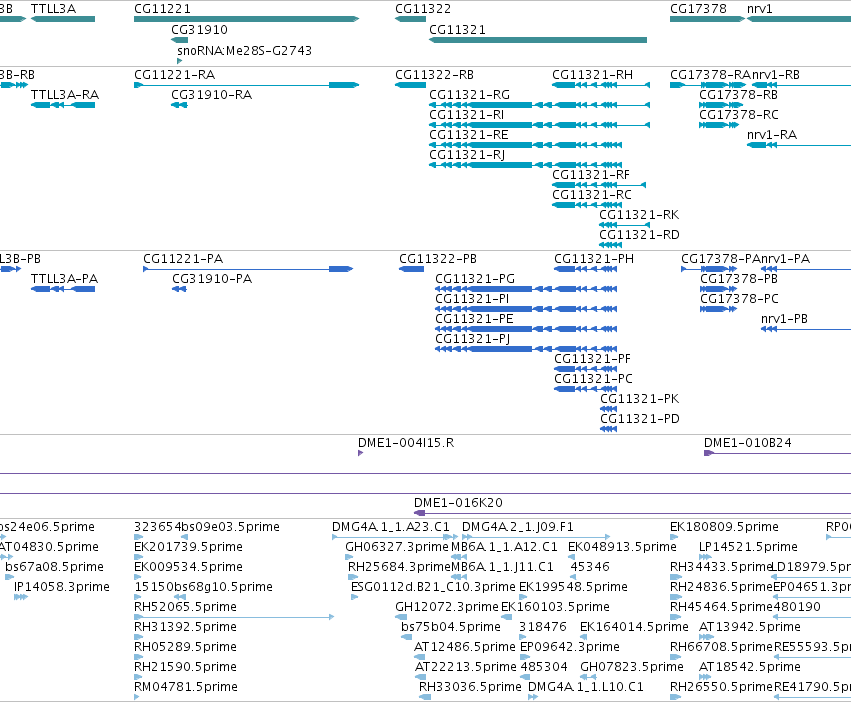Image resolution: width=851 pixels, height=702 pixels.
Task: Select transcript CG11321-RF
Action: pos(590,175)
